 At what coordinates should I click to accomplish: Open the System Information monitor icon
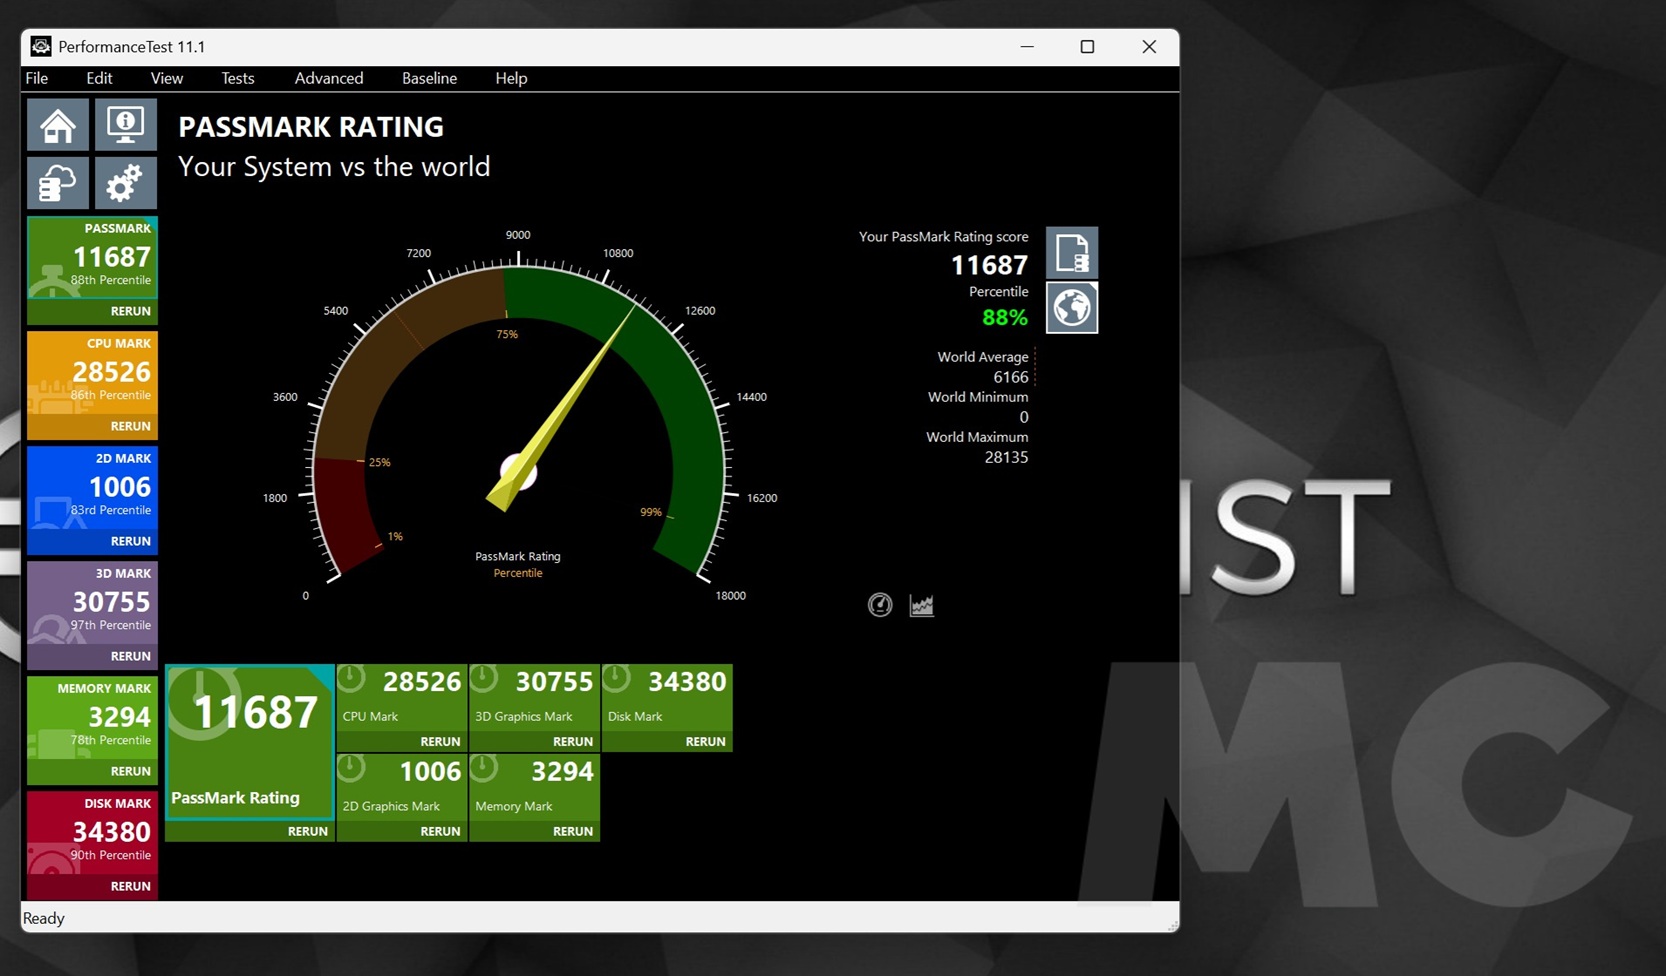(126, 125)
